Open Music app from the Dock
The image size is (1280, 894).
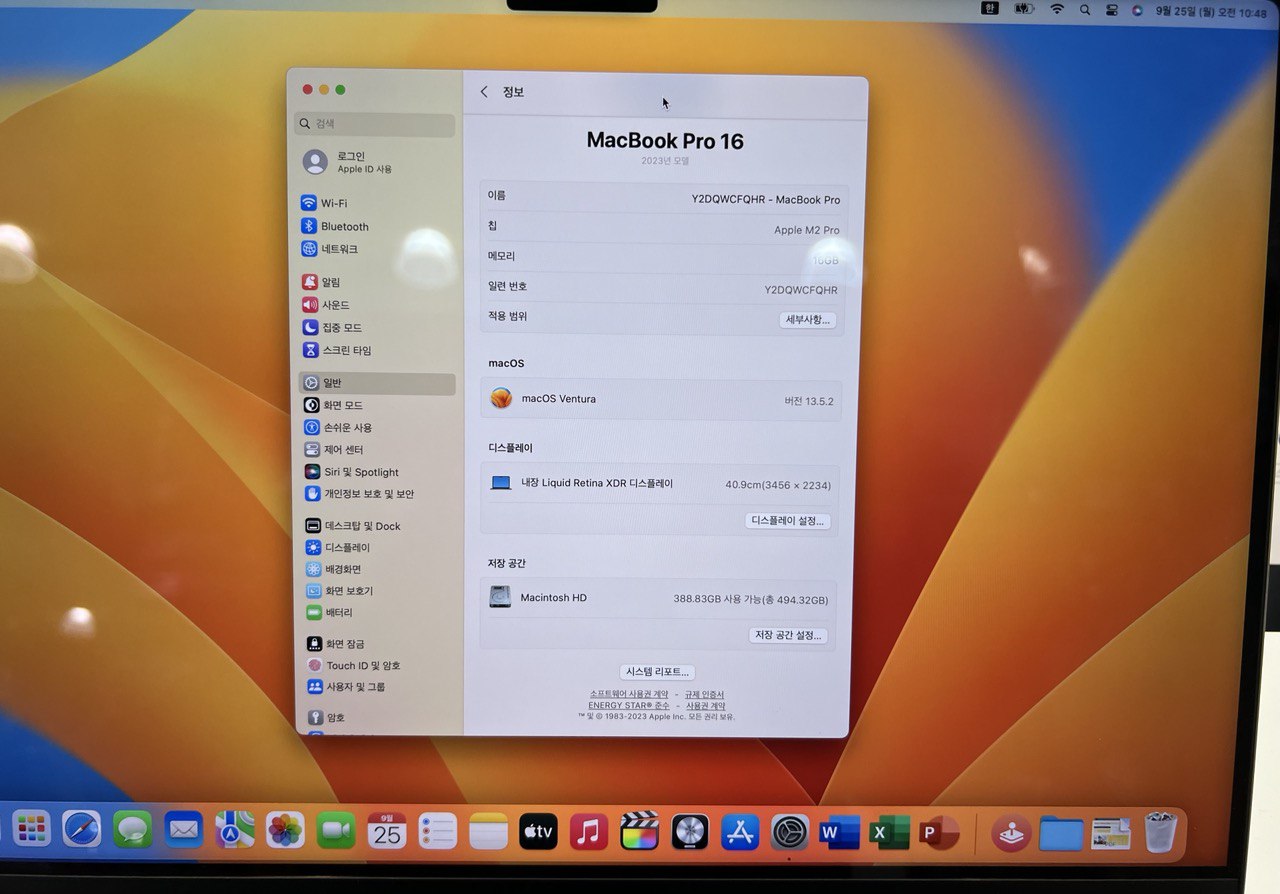click(589, 831)
